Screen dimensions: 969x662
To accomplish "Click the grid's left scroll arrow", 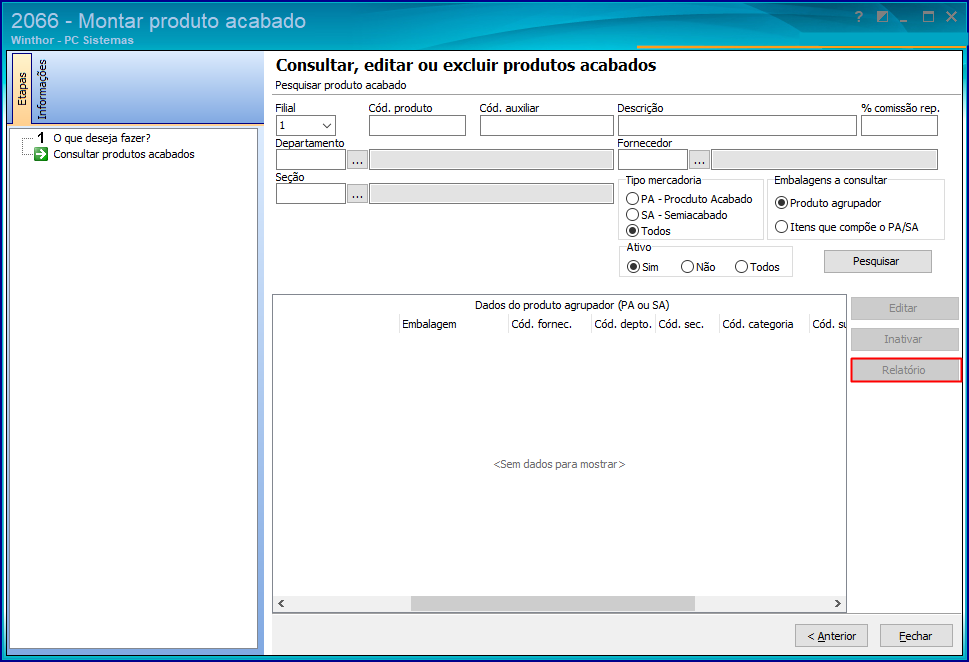I will point(281,603).
